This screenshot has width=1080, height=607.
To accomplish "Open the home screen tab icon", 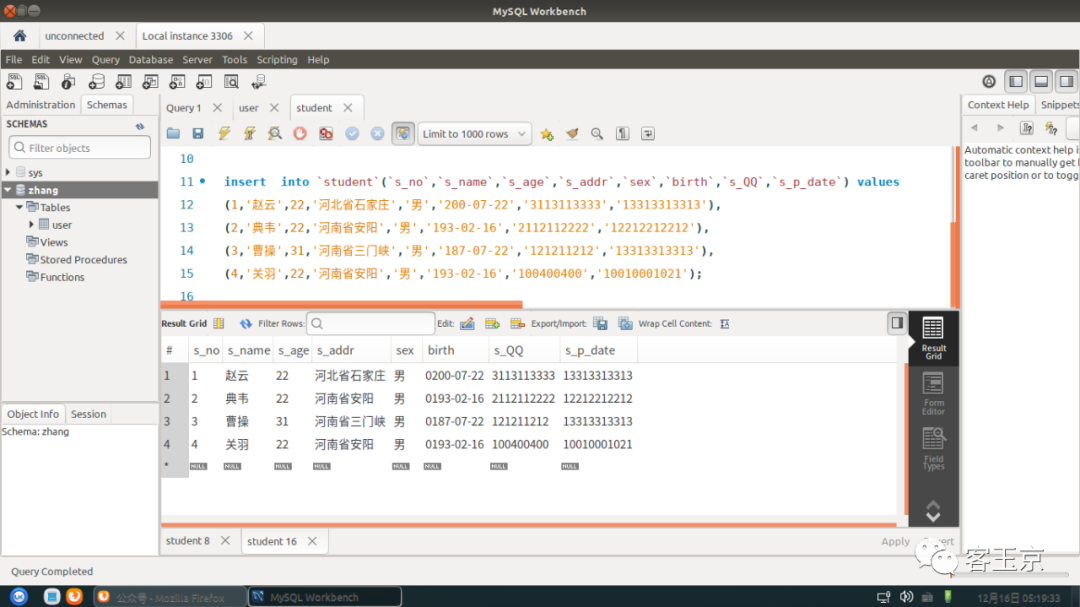I will coord(19,36).
